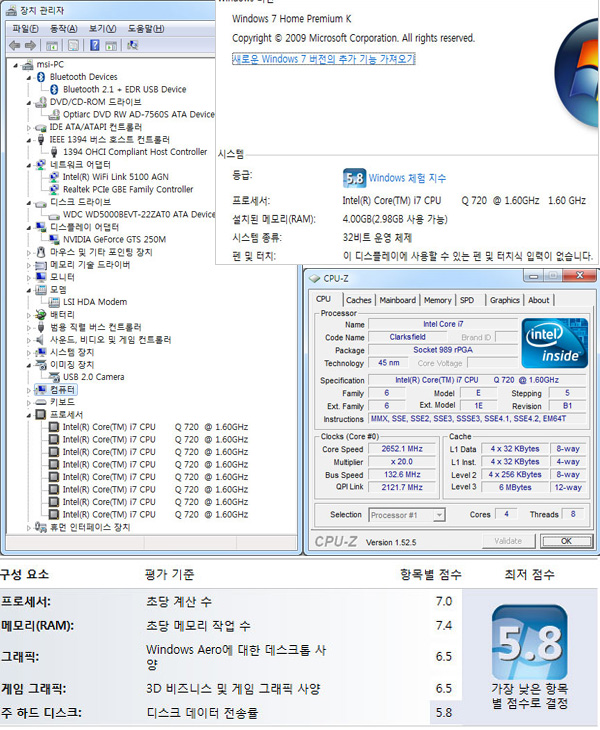Click the Instructions field listing MMX, SSE
The width and height of the screenshot is (600, 730).
pyautogui.click(x=477, y=419)
